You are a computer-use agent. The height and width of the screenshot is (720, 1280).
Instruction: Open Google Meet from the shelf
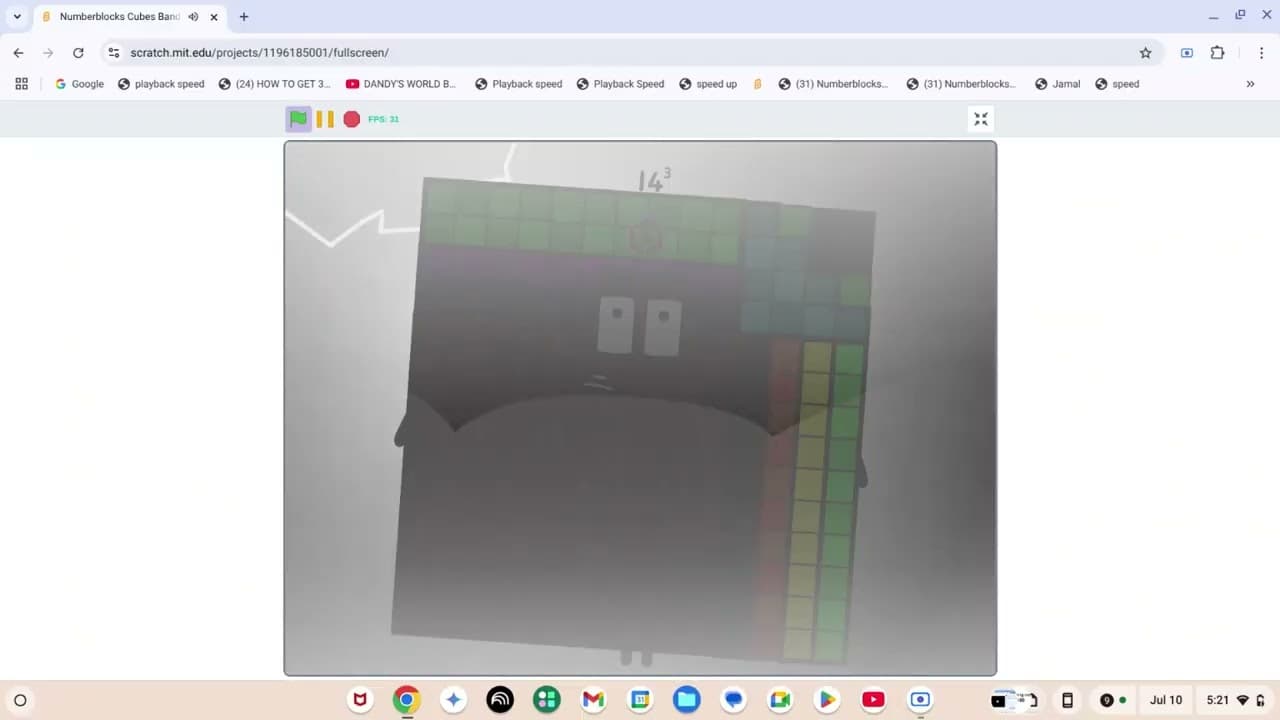tap(780, 700)
